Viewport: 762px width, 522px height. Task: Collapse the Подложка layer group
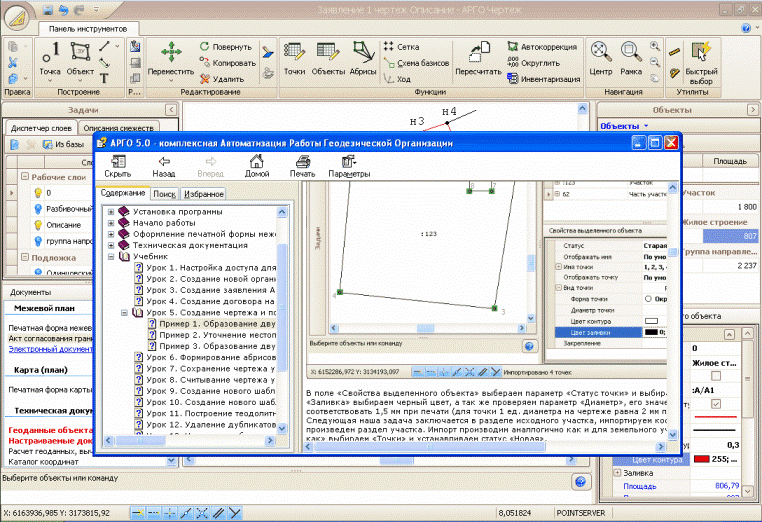click(25, 258)
